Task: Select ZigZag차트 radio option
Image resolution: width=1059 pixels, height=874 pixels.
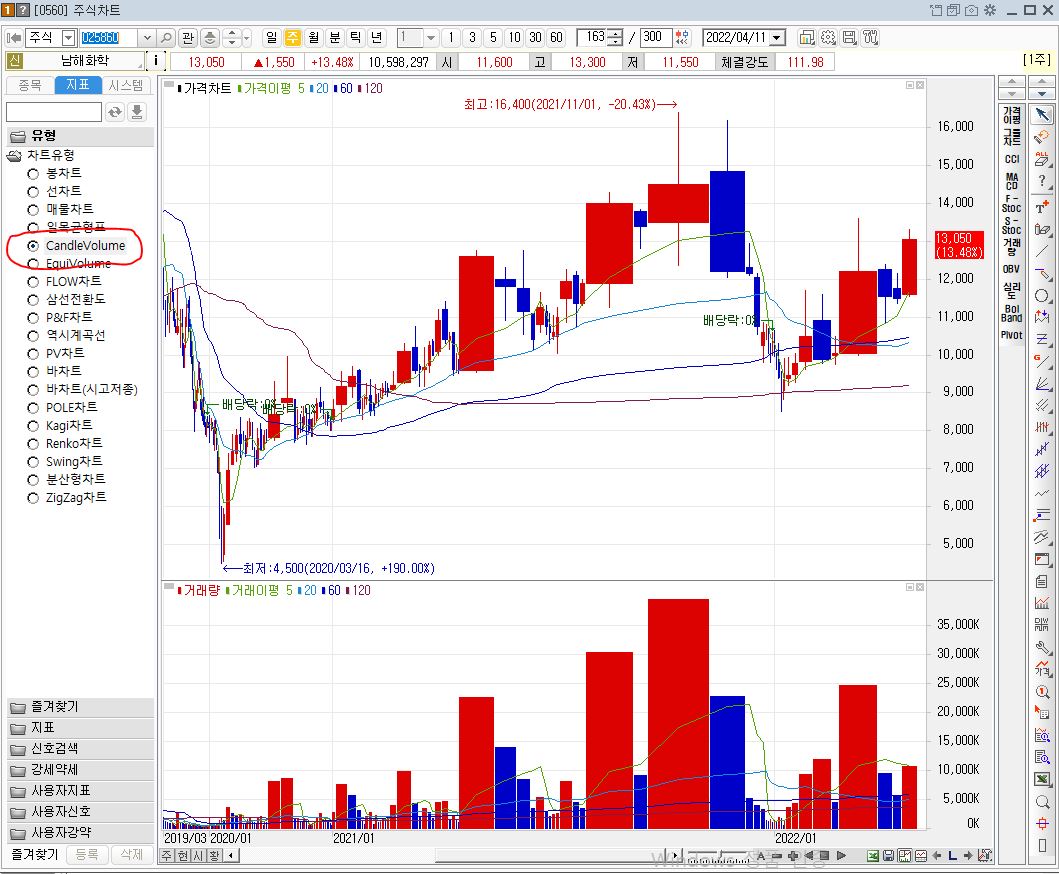Action: (x=33, y=498)
